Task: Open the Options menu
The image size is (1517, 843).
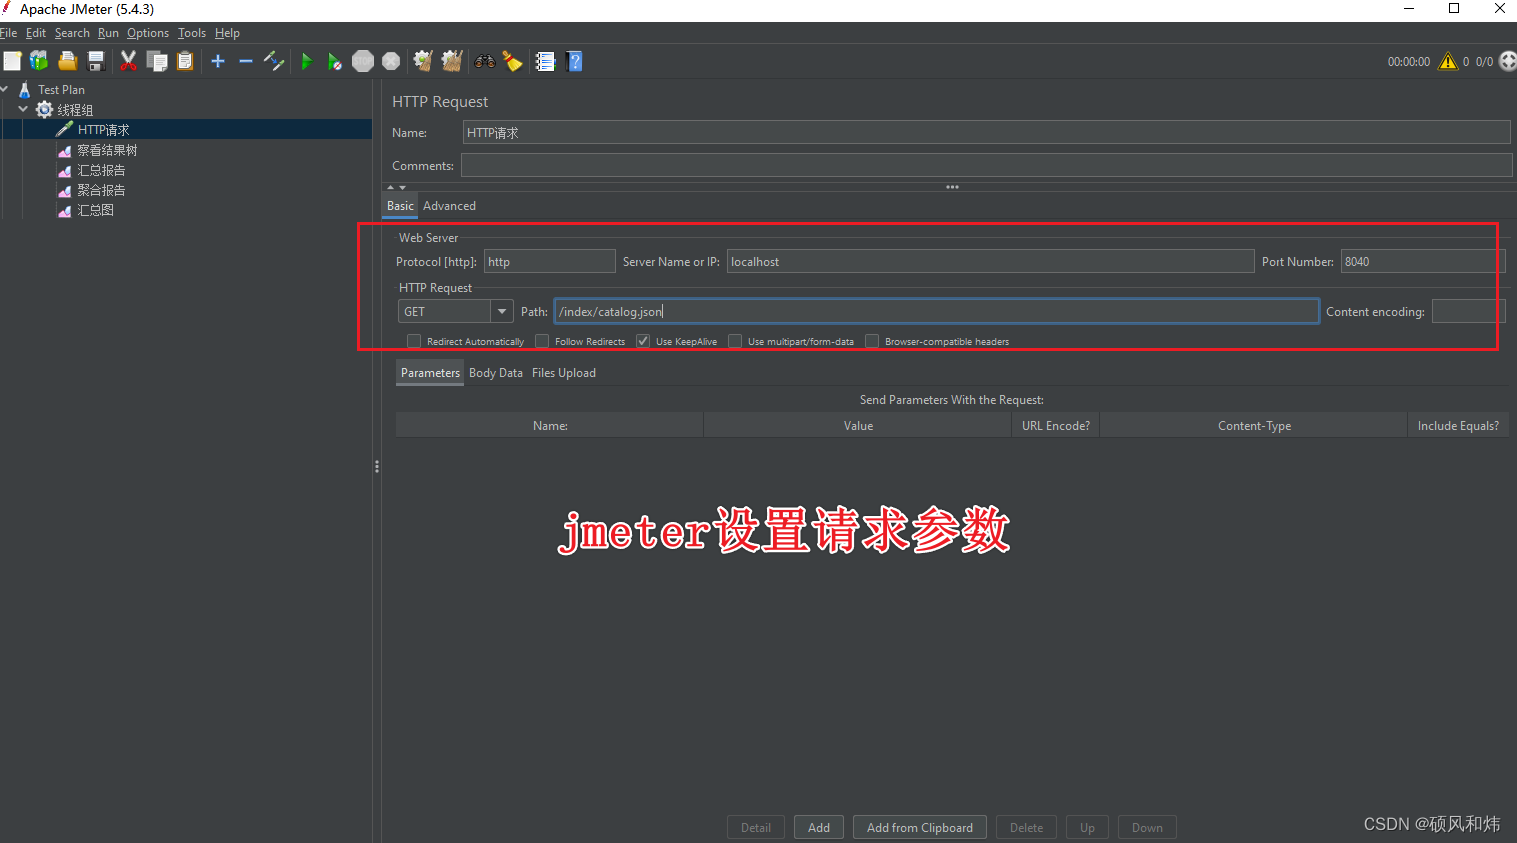Action: click(x=148, y=33)
